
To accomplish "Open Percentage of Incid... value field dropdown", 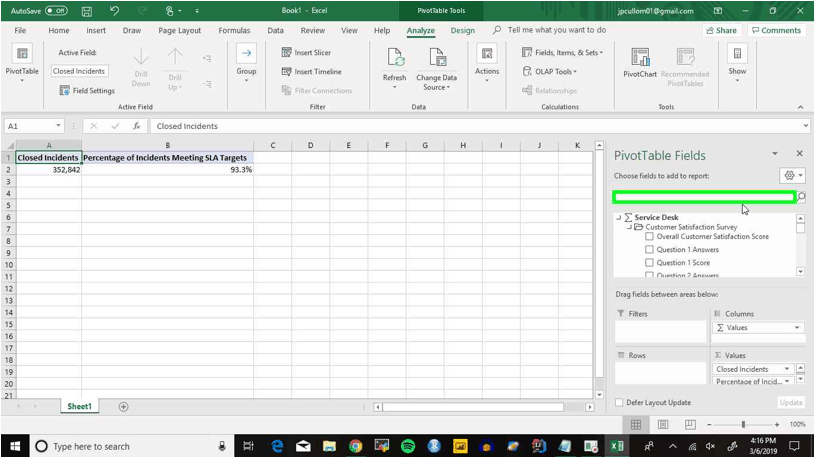I will pos(787,382).
